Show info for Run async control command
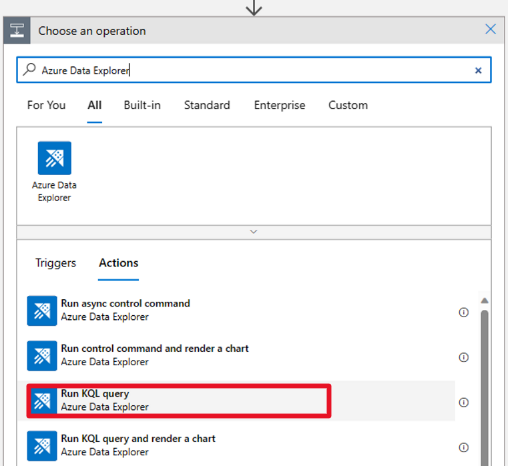508x466 pixels. [x=464, y=312]
